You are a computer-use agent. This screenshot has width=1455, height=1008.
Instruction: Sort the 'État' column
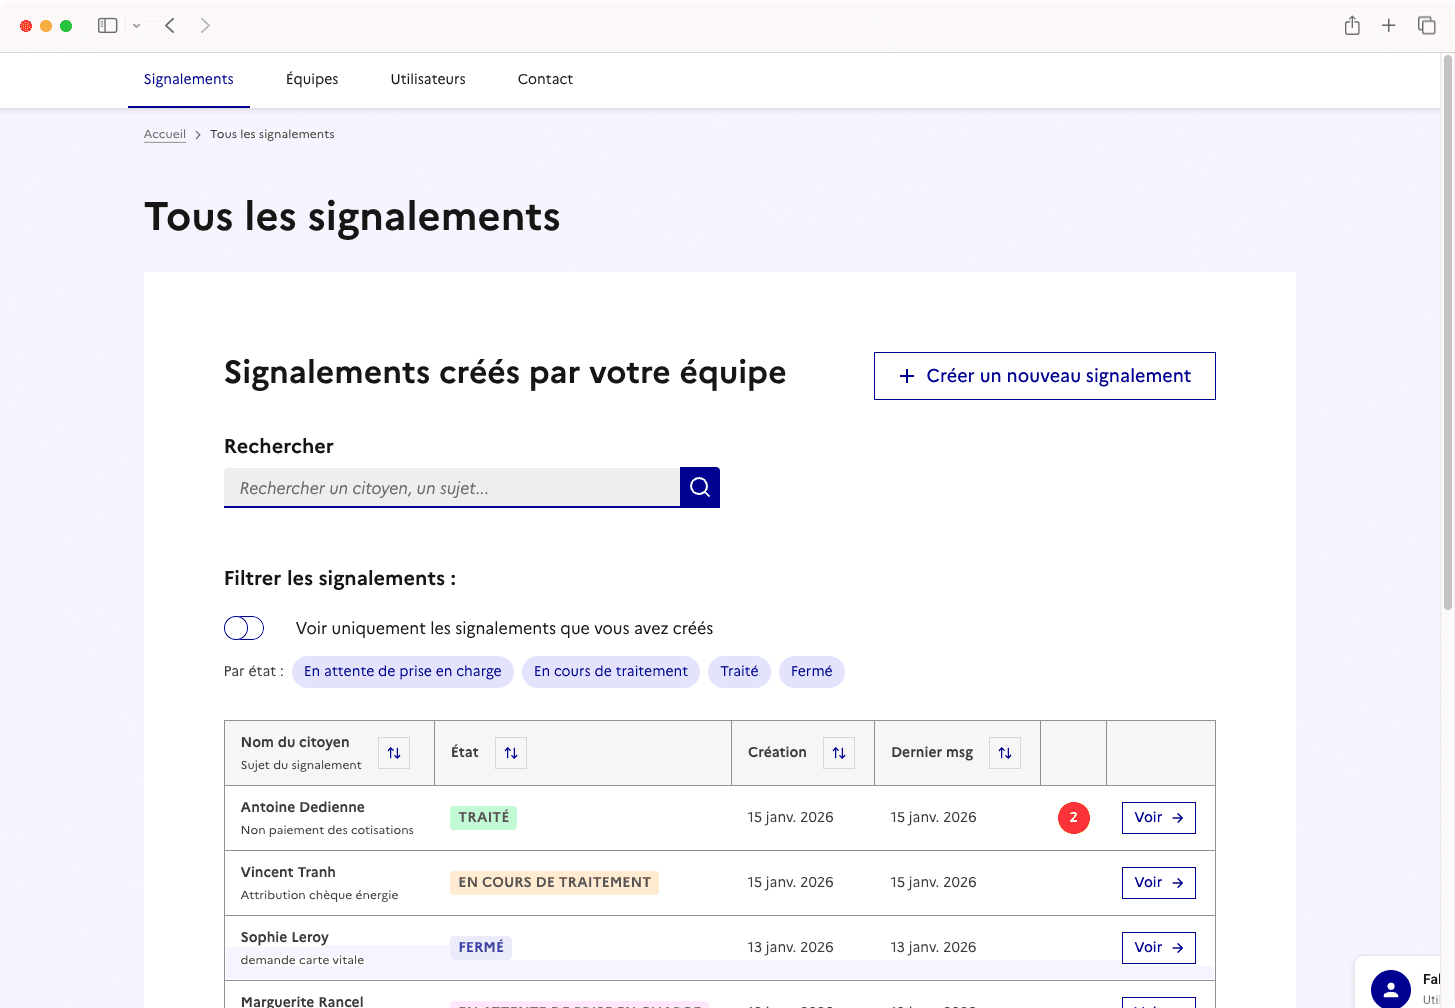pyautogui.click(x=510, y=752)
